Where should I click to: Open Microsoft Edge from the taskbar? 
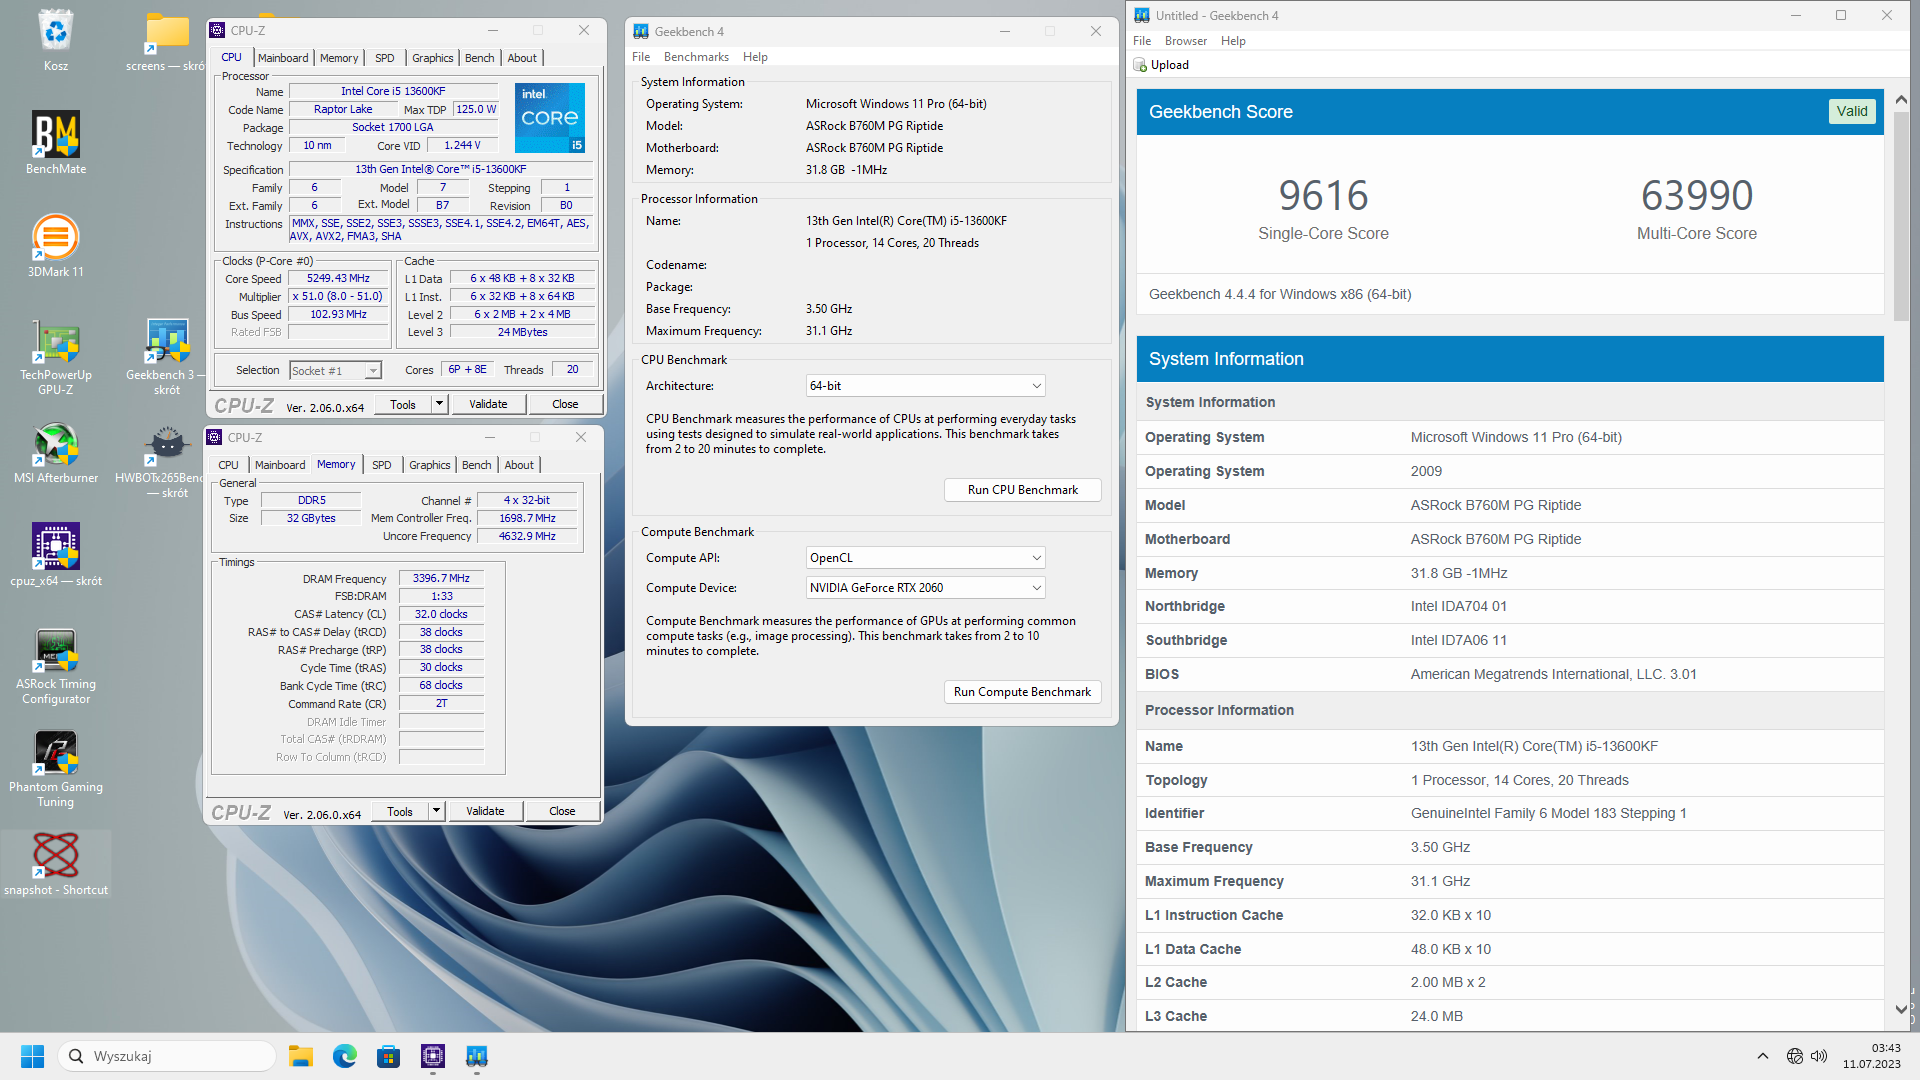345,1056
